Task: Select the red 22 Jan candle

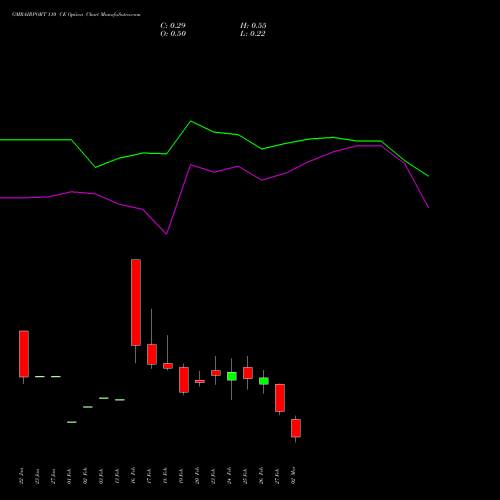Action: click(x=24, y=354)
